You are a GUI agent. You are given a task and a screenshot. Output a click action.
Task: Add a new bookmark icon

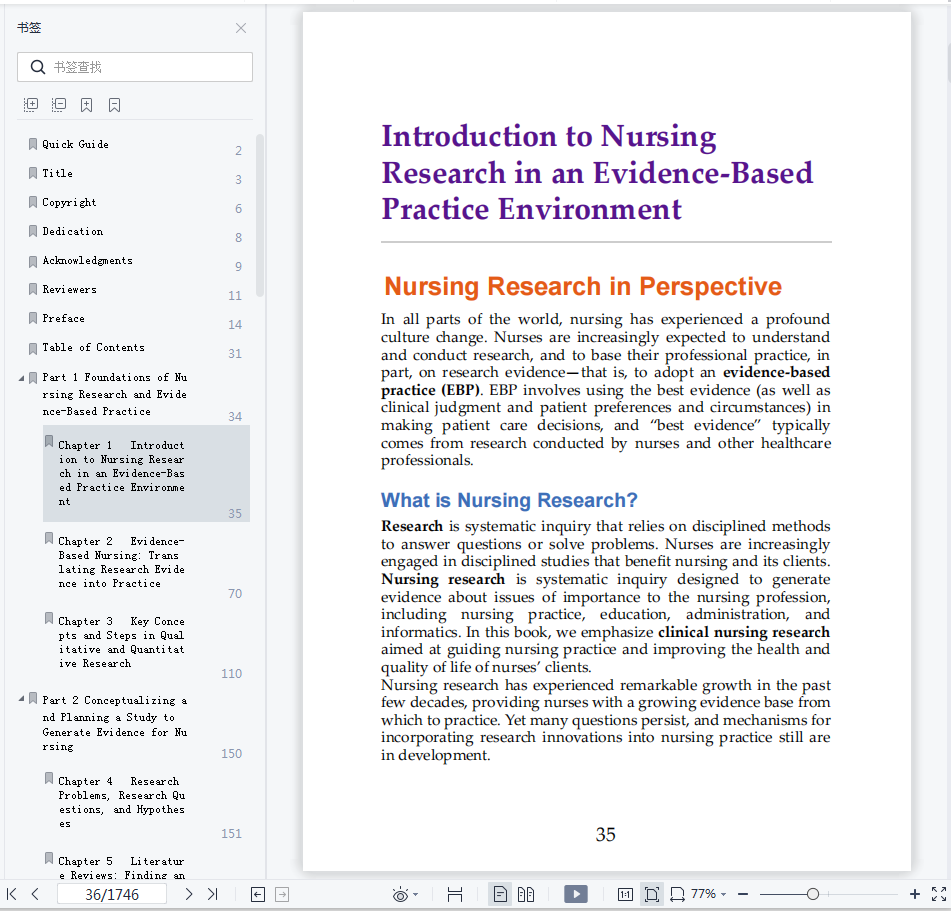click(x=87, y=105)
